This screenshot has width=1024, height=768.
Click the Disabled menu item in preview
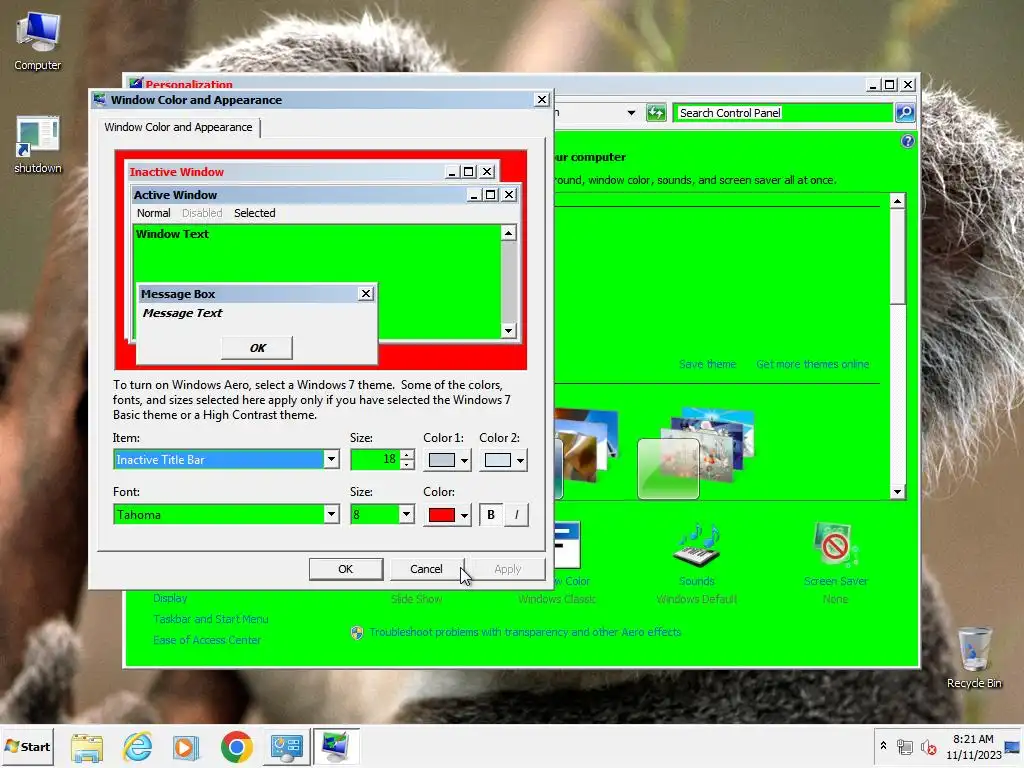point(202,213)
